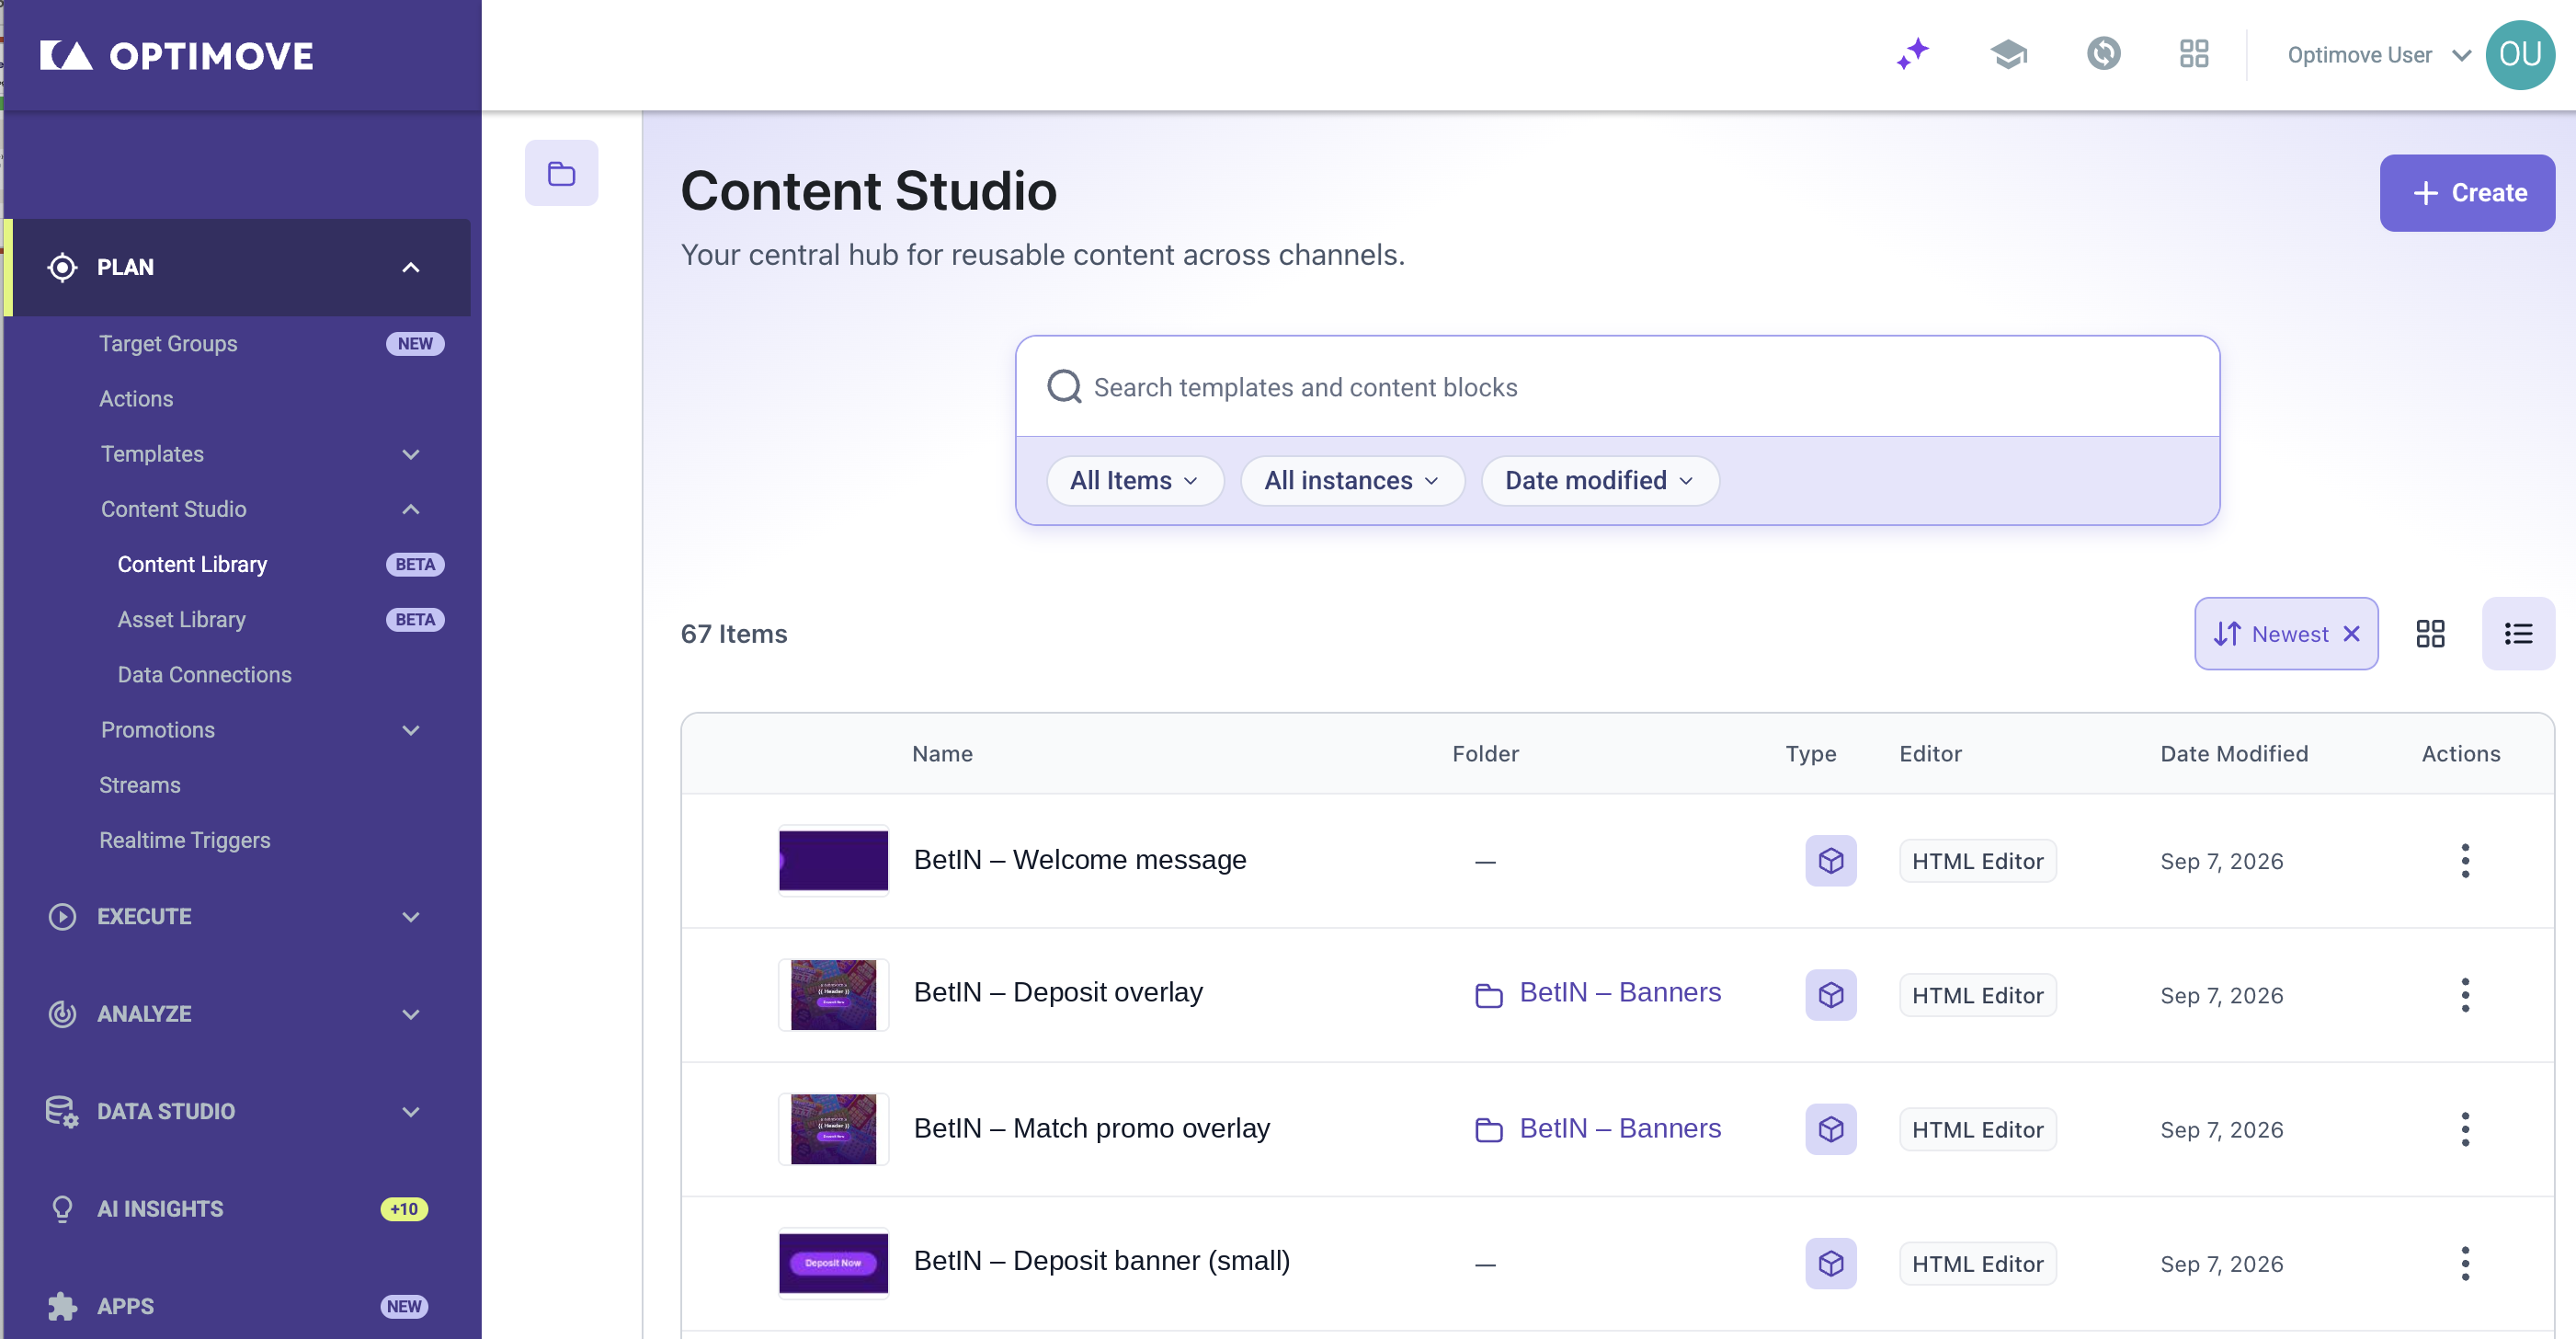Open the Optimove User account dropdown

2378,55
